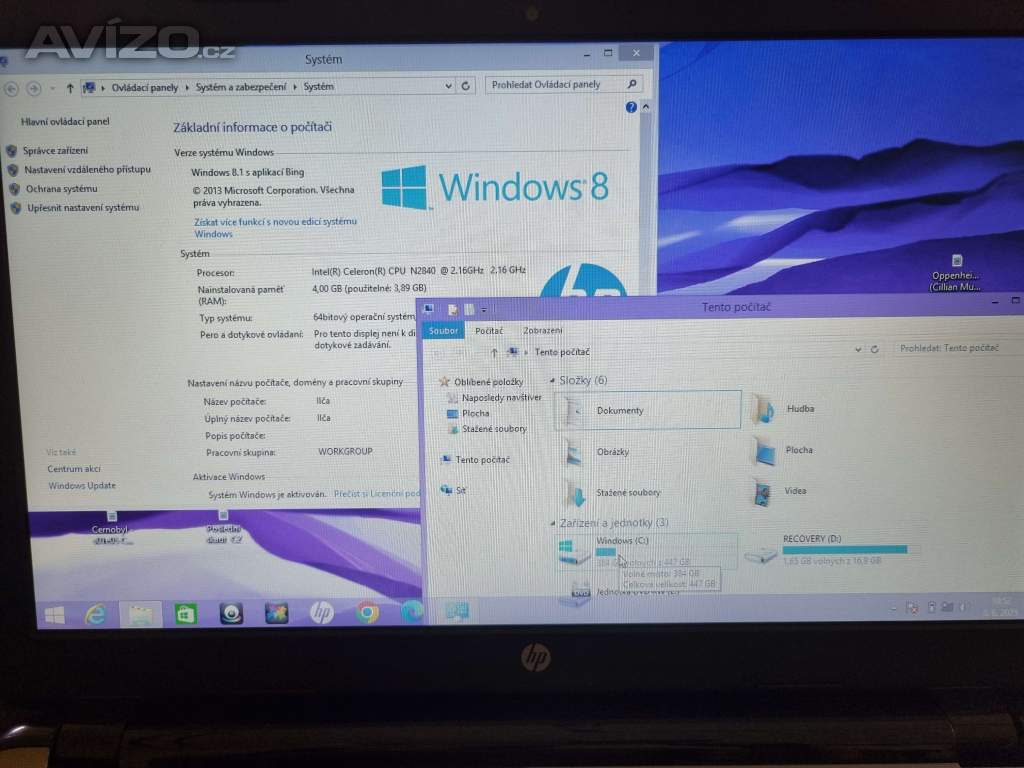The image size is (1024, 768).
Task: Collapse the help pane arrow in Systém
Action: tap(646, 106)
